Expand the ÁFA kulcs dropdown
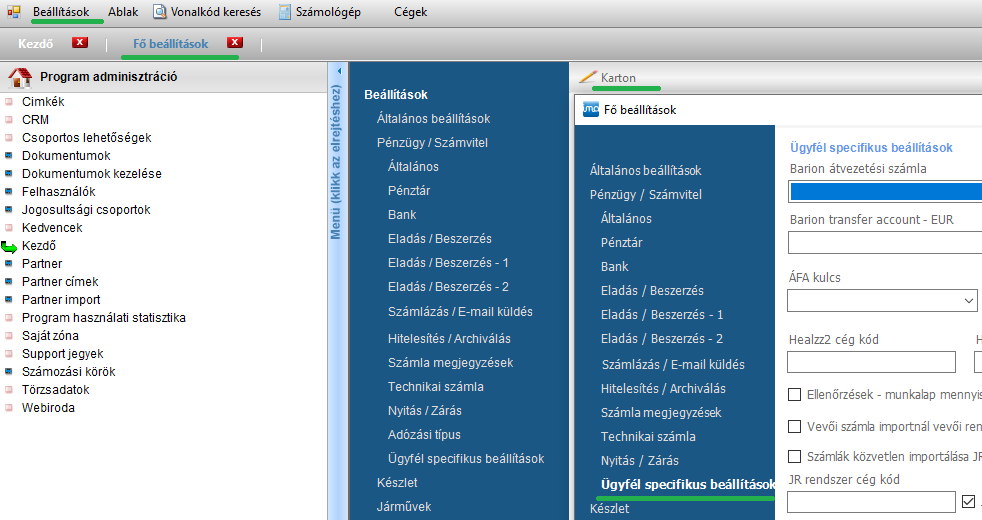This screenshot has width=982, height=520. [969, 300]
